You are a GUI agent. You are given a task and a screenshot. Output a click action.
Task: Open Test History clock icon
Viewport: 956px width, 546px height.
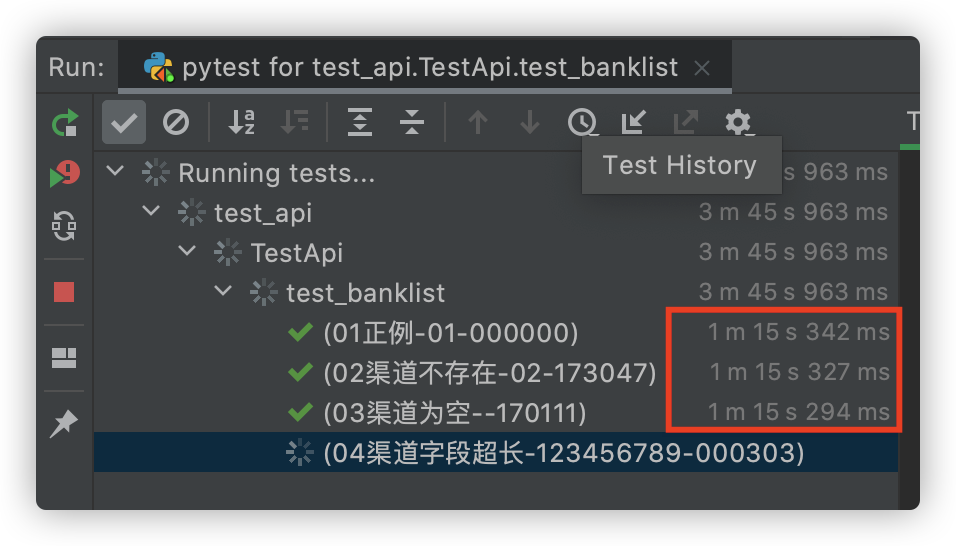coord(582,122)
